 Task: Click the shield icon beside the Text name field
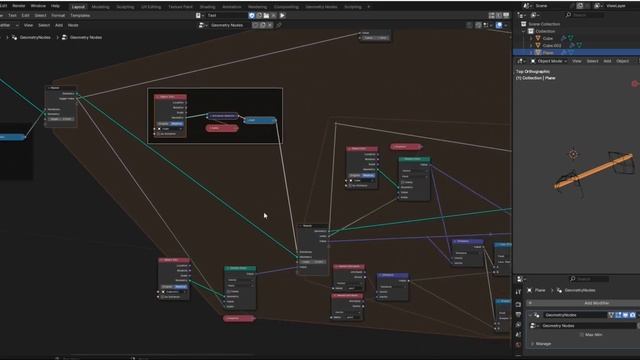pos(251,16)
